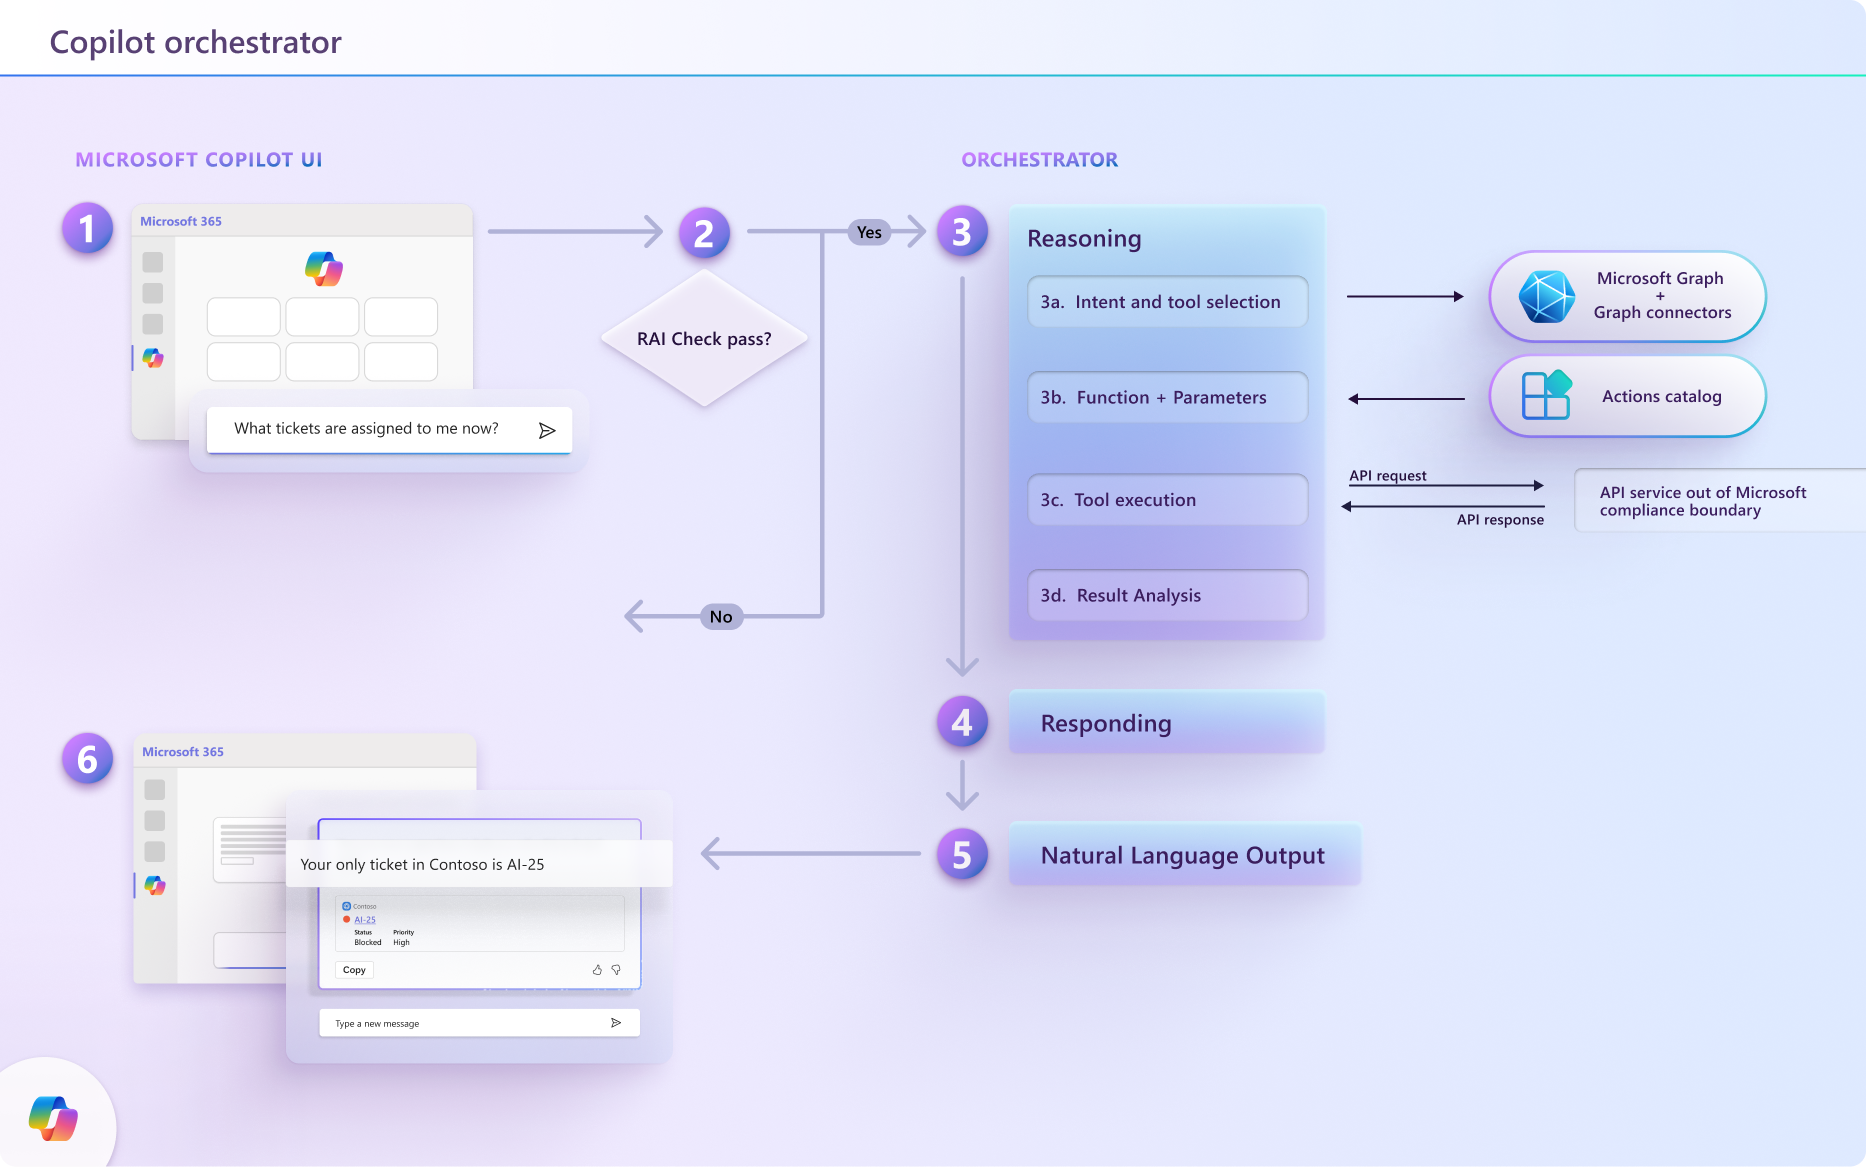
Task: Click the 'Yes' branch label
Action: 869,233
